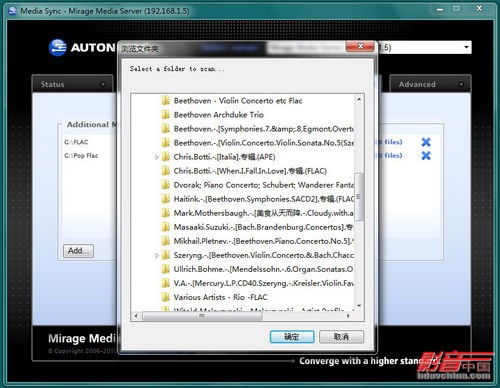Viewport: 500px width, 388px height.
Task: Click folder icon of the Haitink row
Action: [166, 199]
